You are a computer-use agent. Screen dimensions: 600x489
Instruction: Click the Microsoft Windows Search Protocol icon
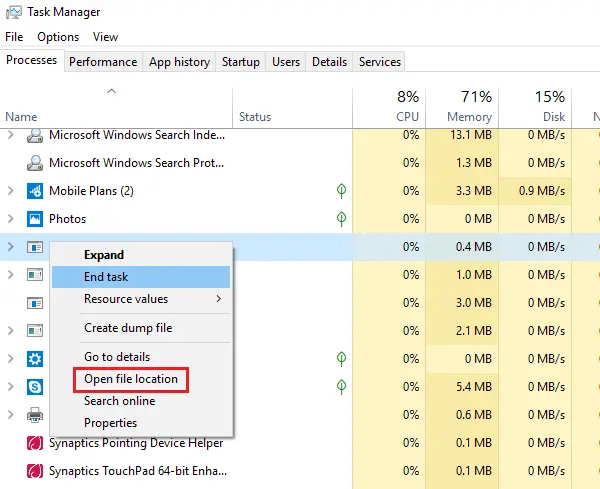click(35, 163)
